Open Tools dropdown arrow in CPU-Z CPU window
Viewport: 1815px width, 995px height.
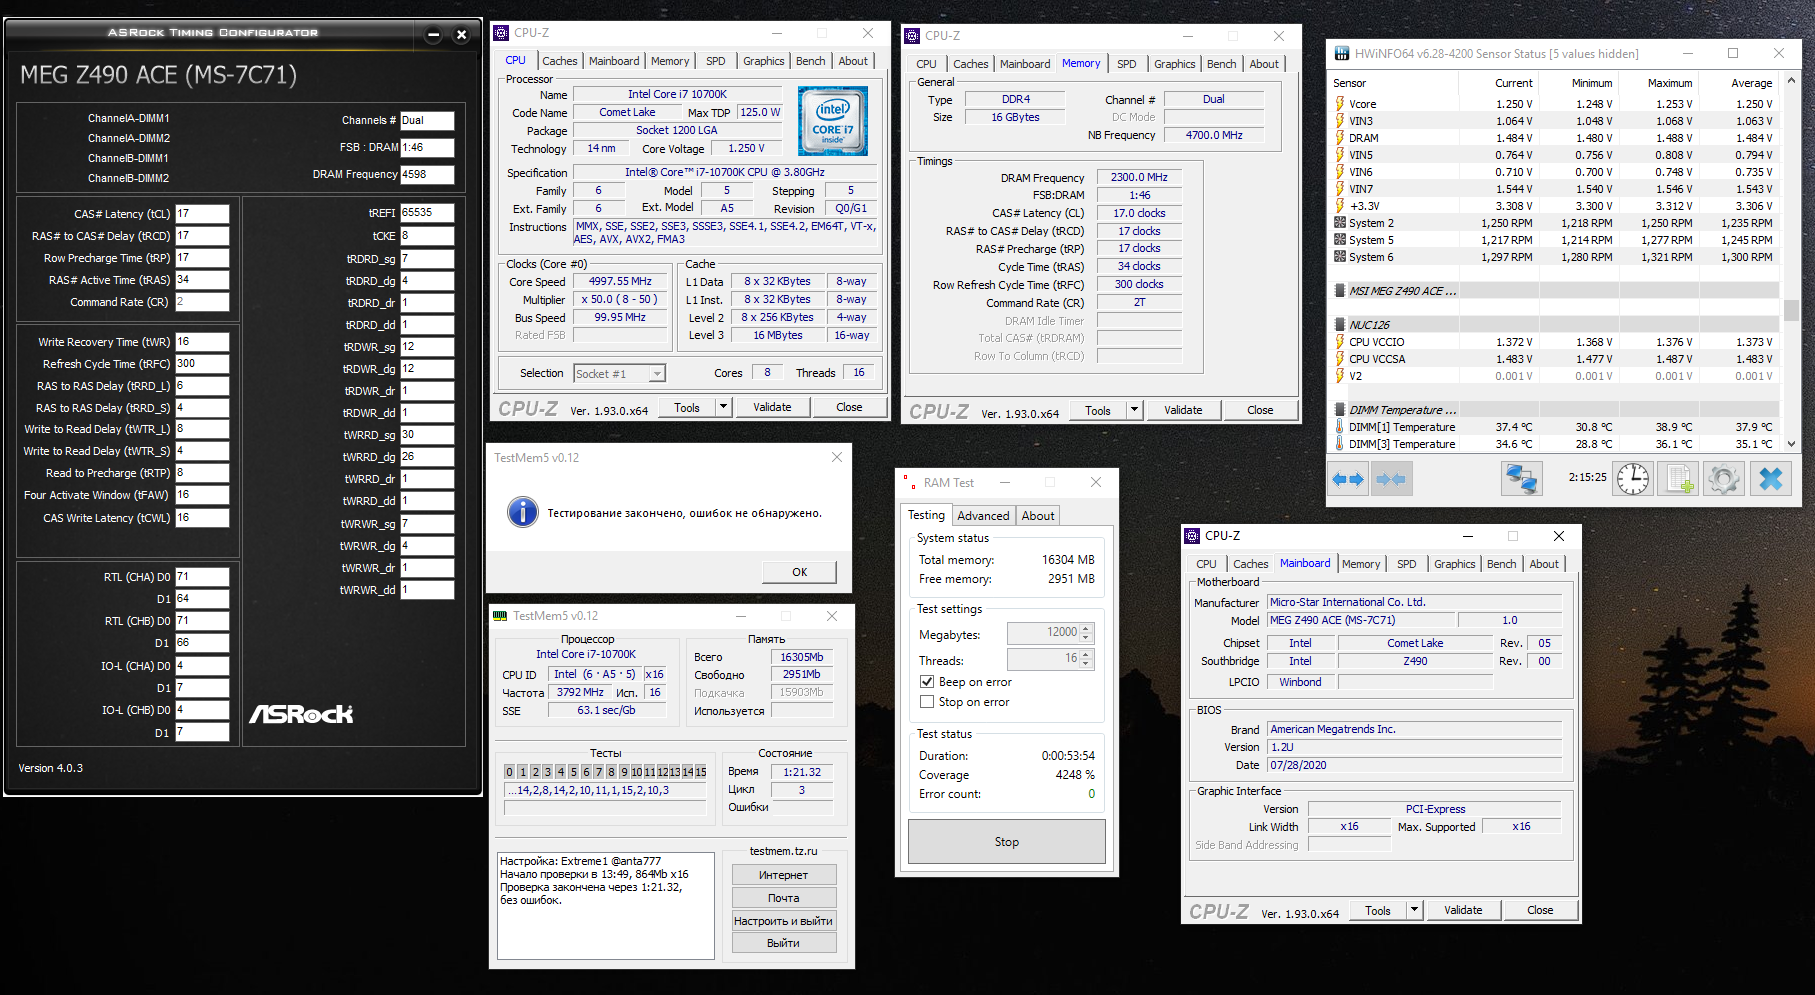(x=723, y=407)
